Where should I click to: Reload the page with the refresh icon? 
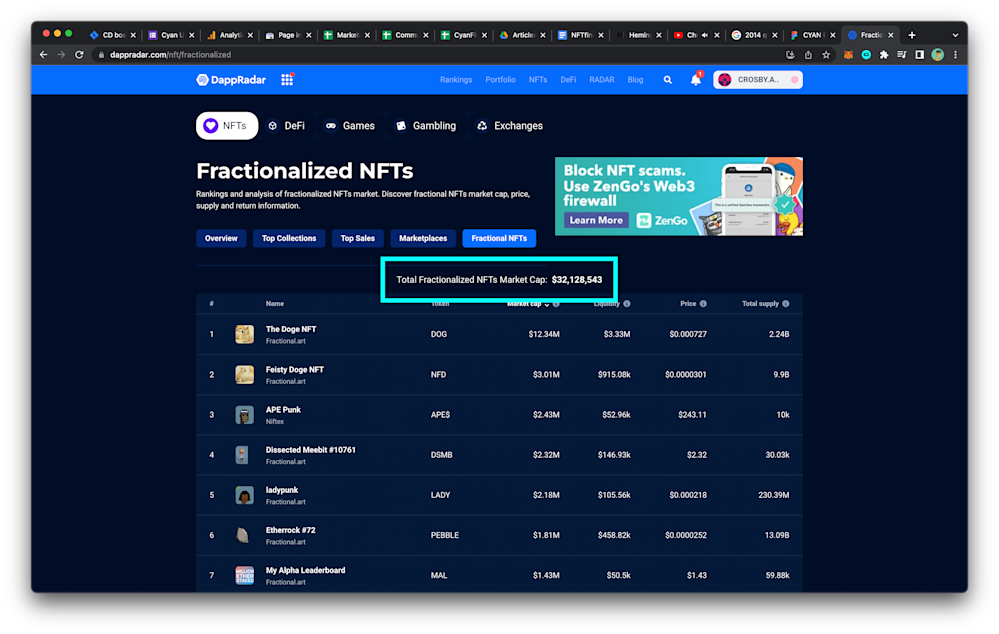[x=79, y=55]
